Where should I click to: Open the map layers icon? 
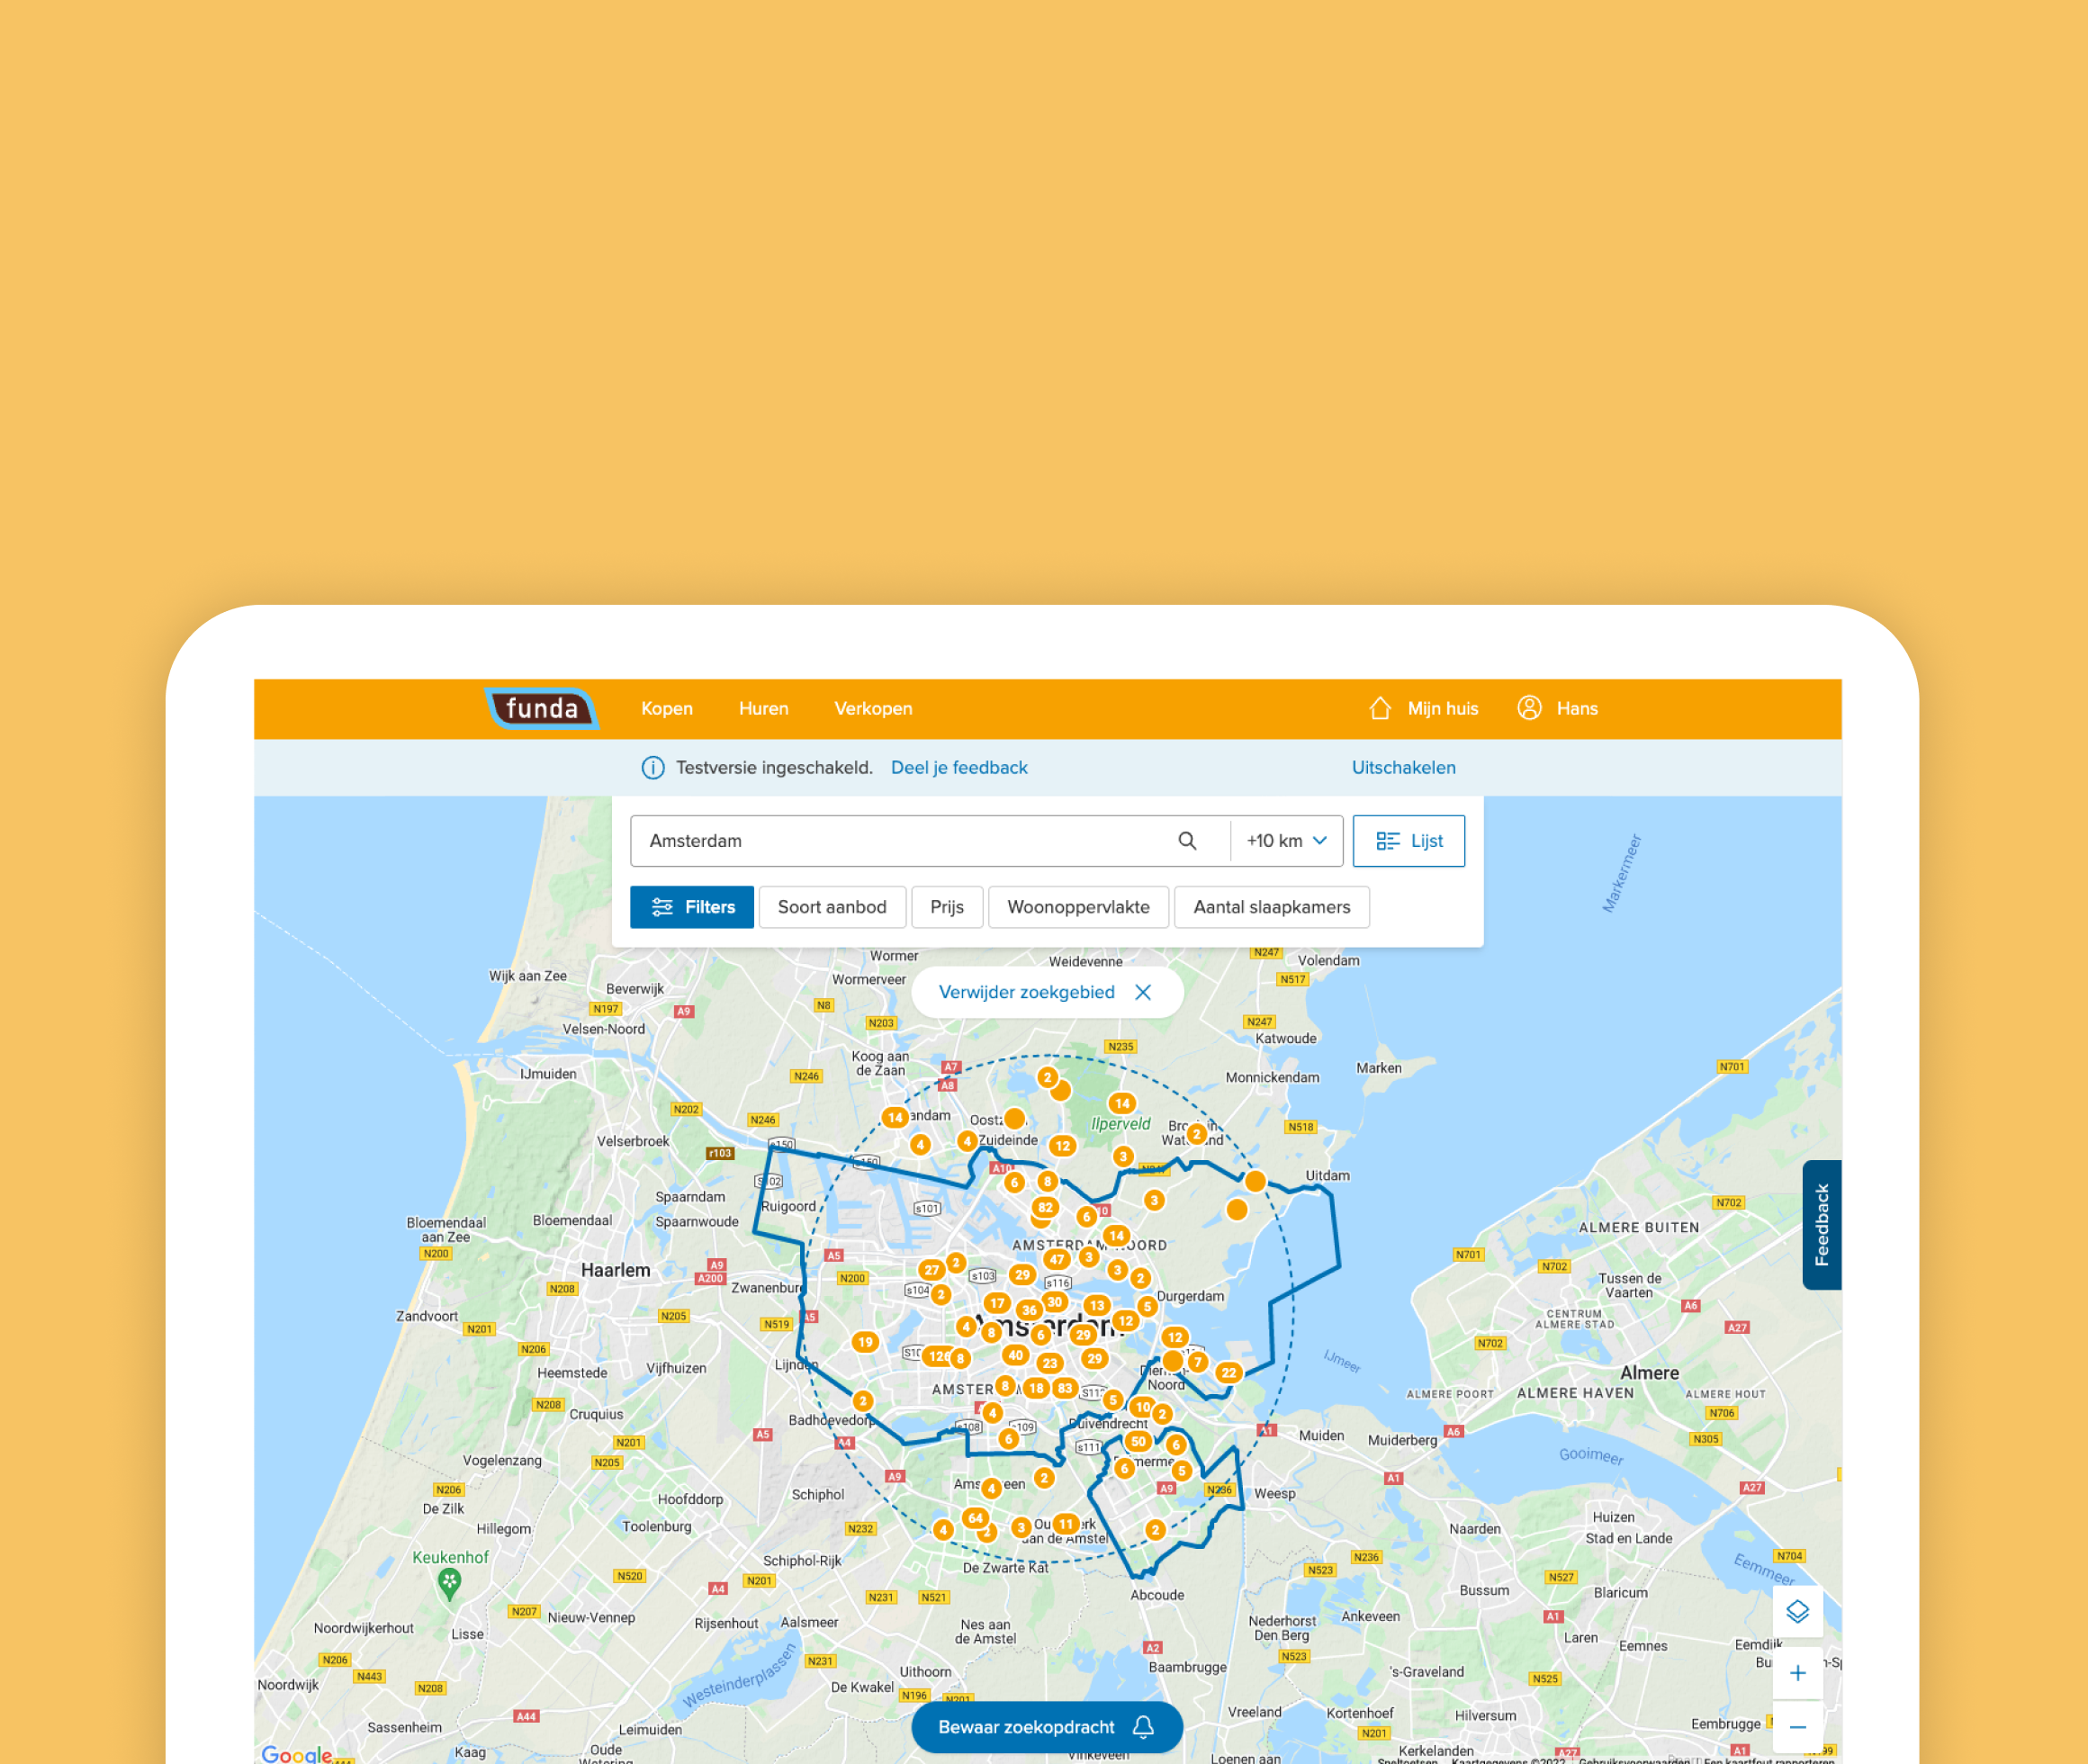1797,1611
